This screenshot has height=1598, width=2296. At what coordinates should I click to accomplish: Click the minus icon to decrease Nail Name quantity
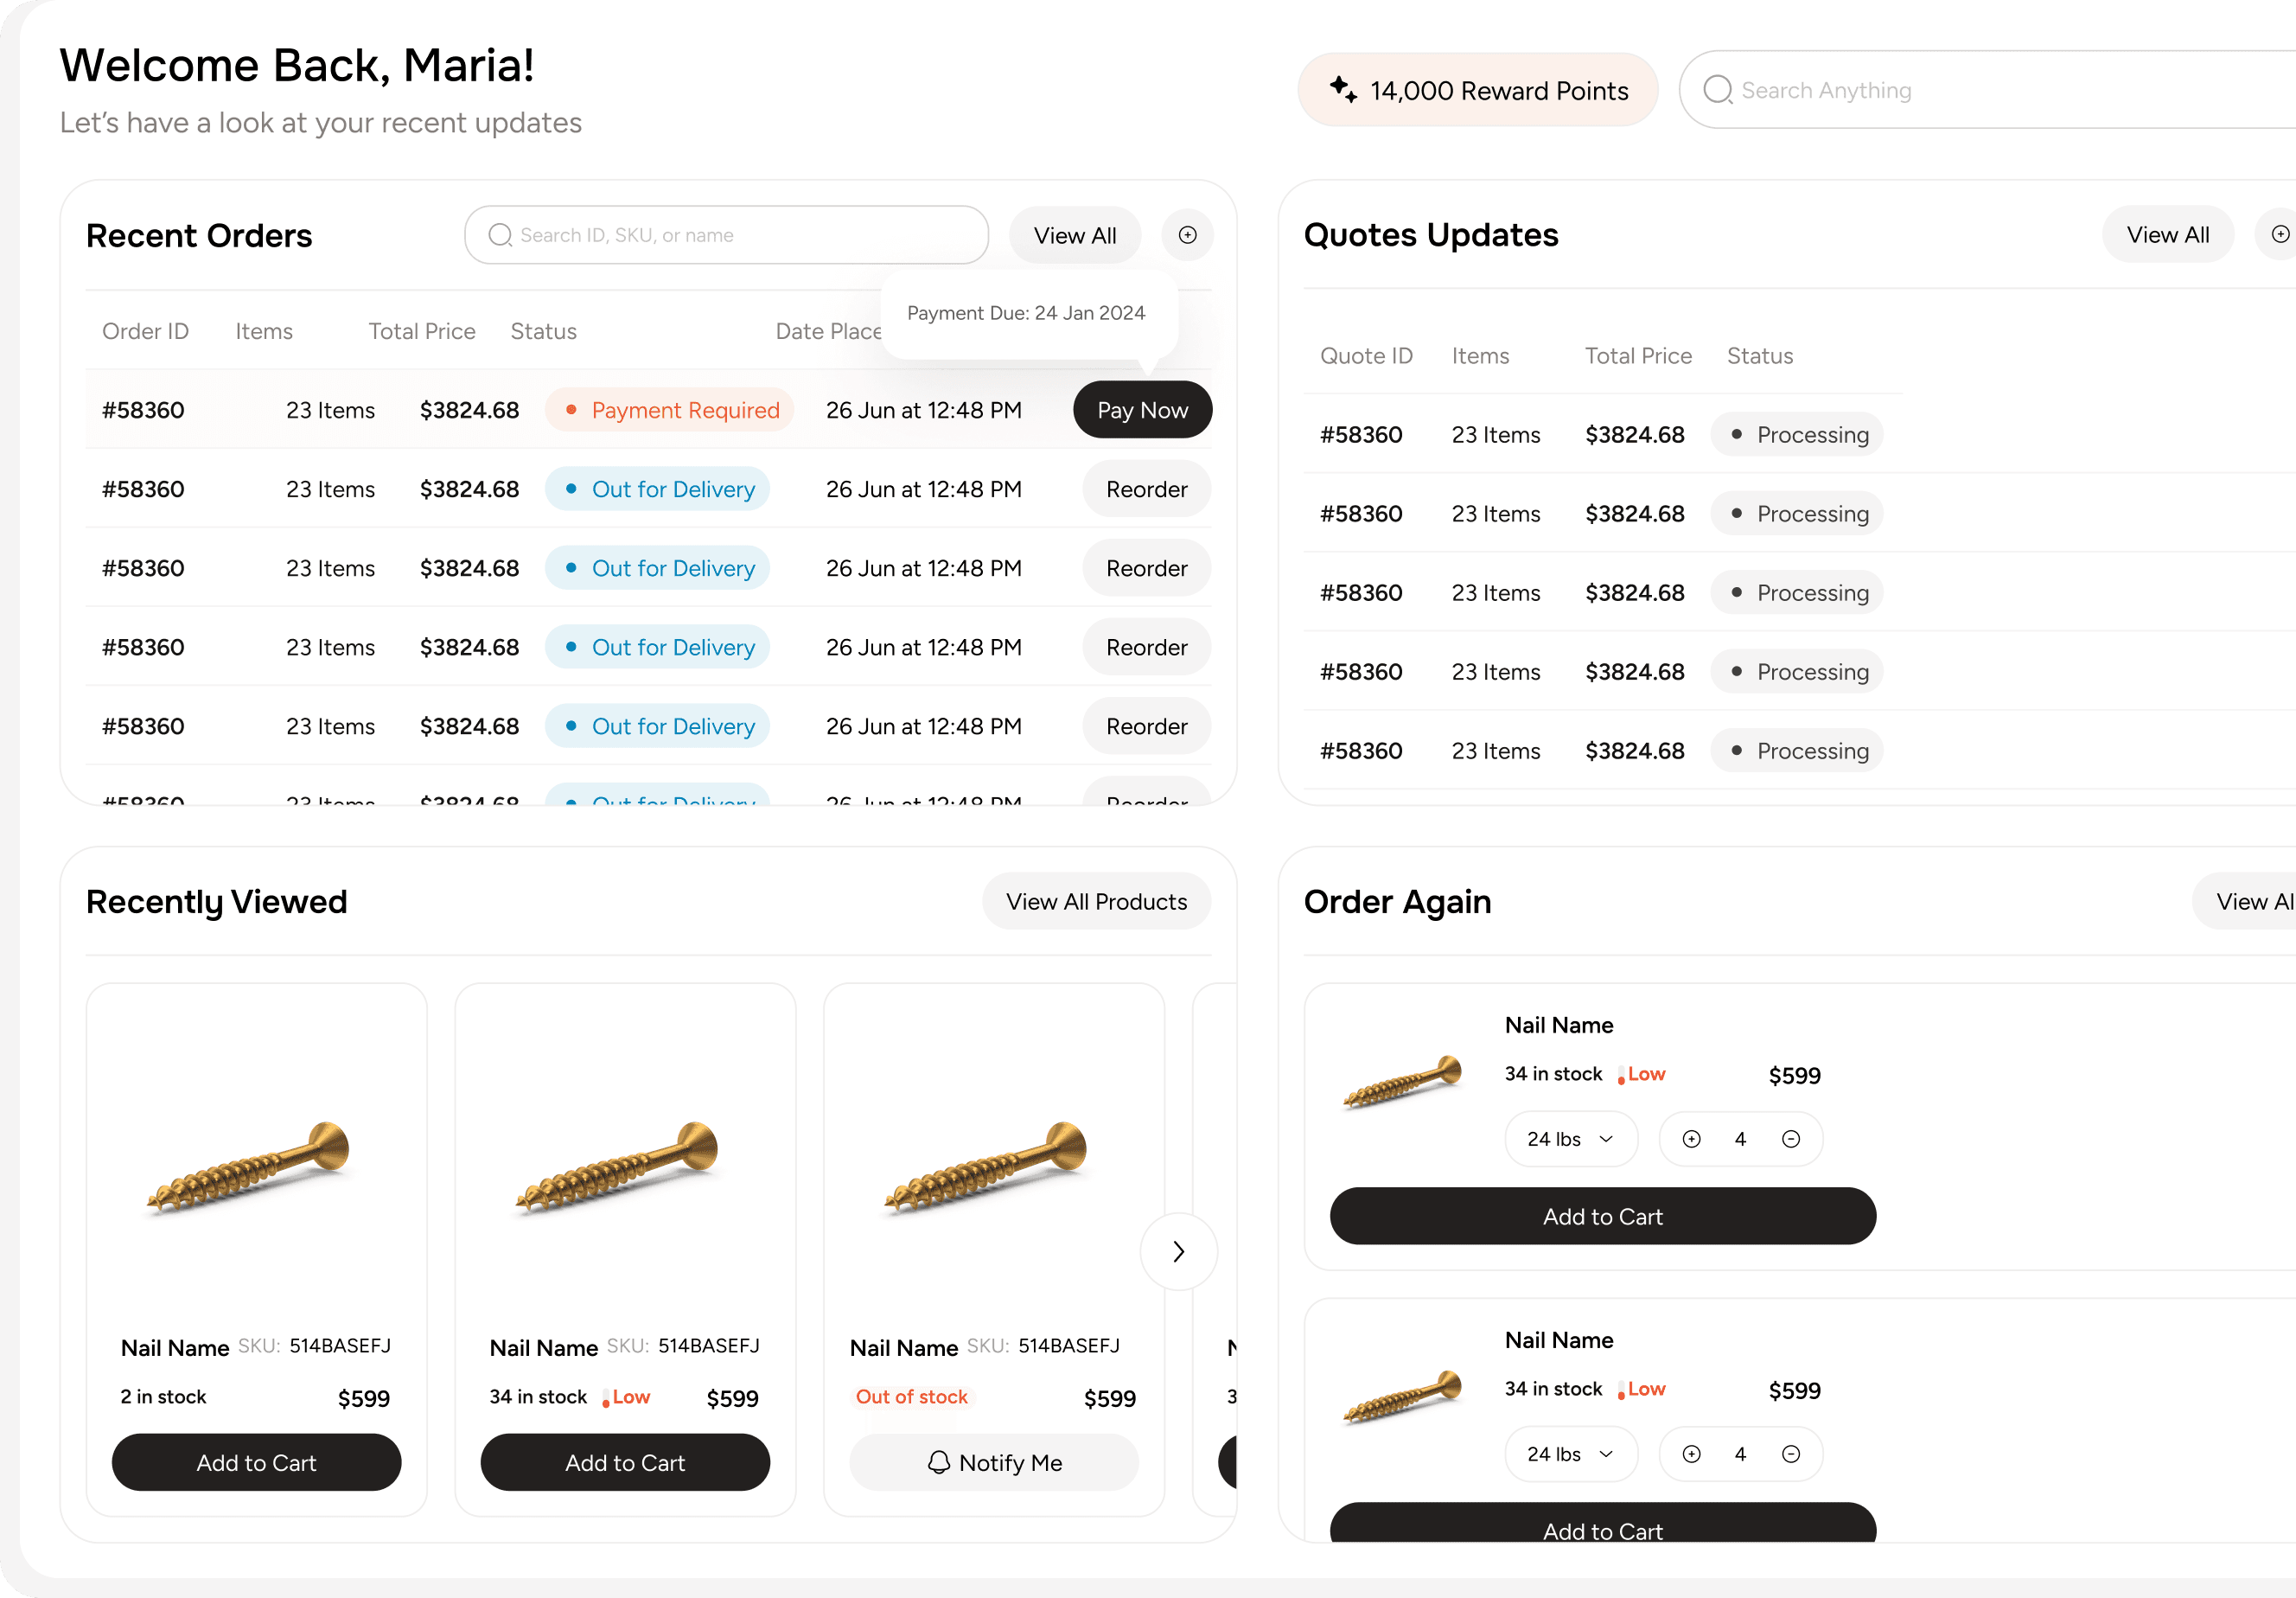(1792, 1138)
